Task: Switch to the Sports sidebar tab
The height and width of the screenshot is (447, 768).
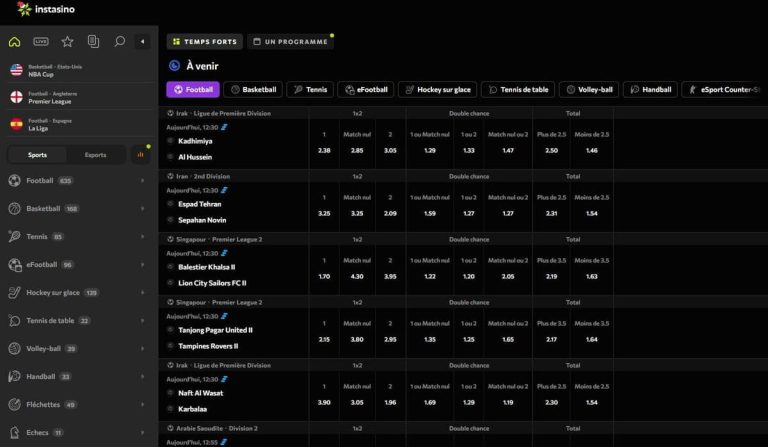Action: 37,155
